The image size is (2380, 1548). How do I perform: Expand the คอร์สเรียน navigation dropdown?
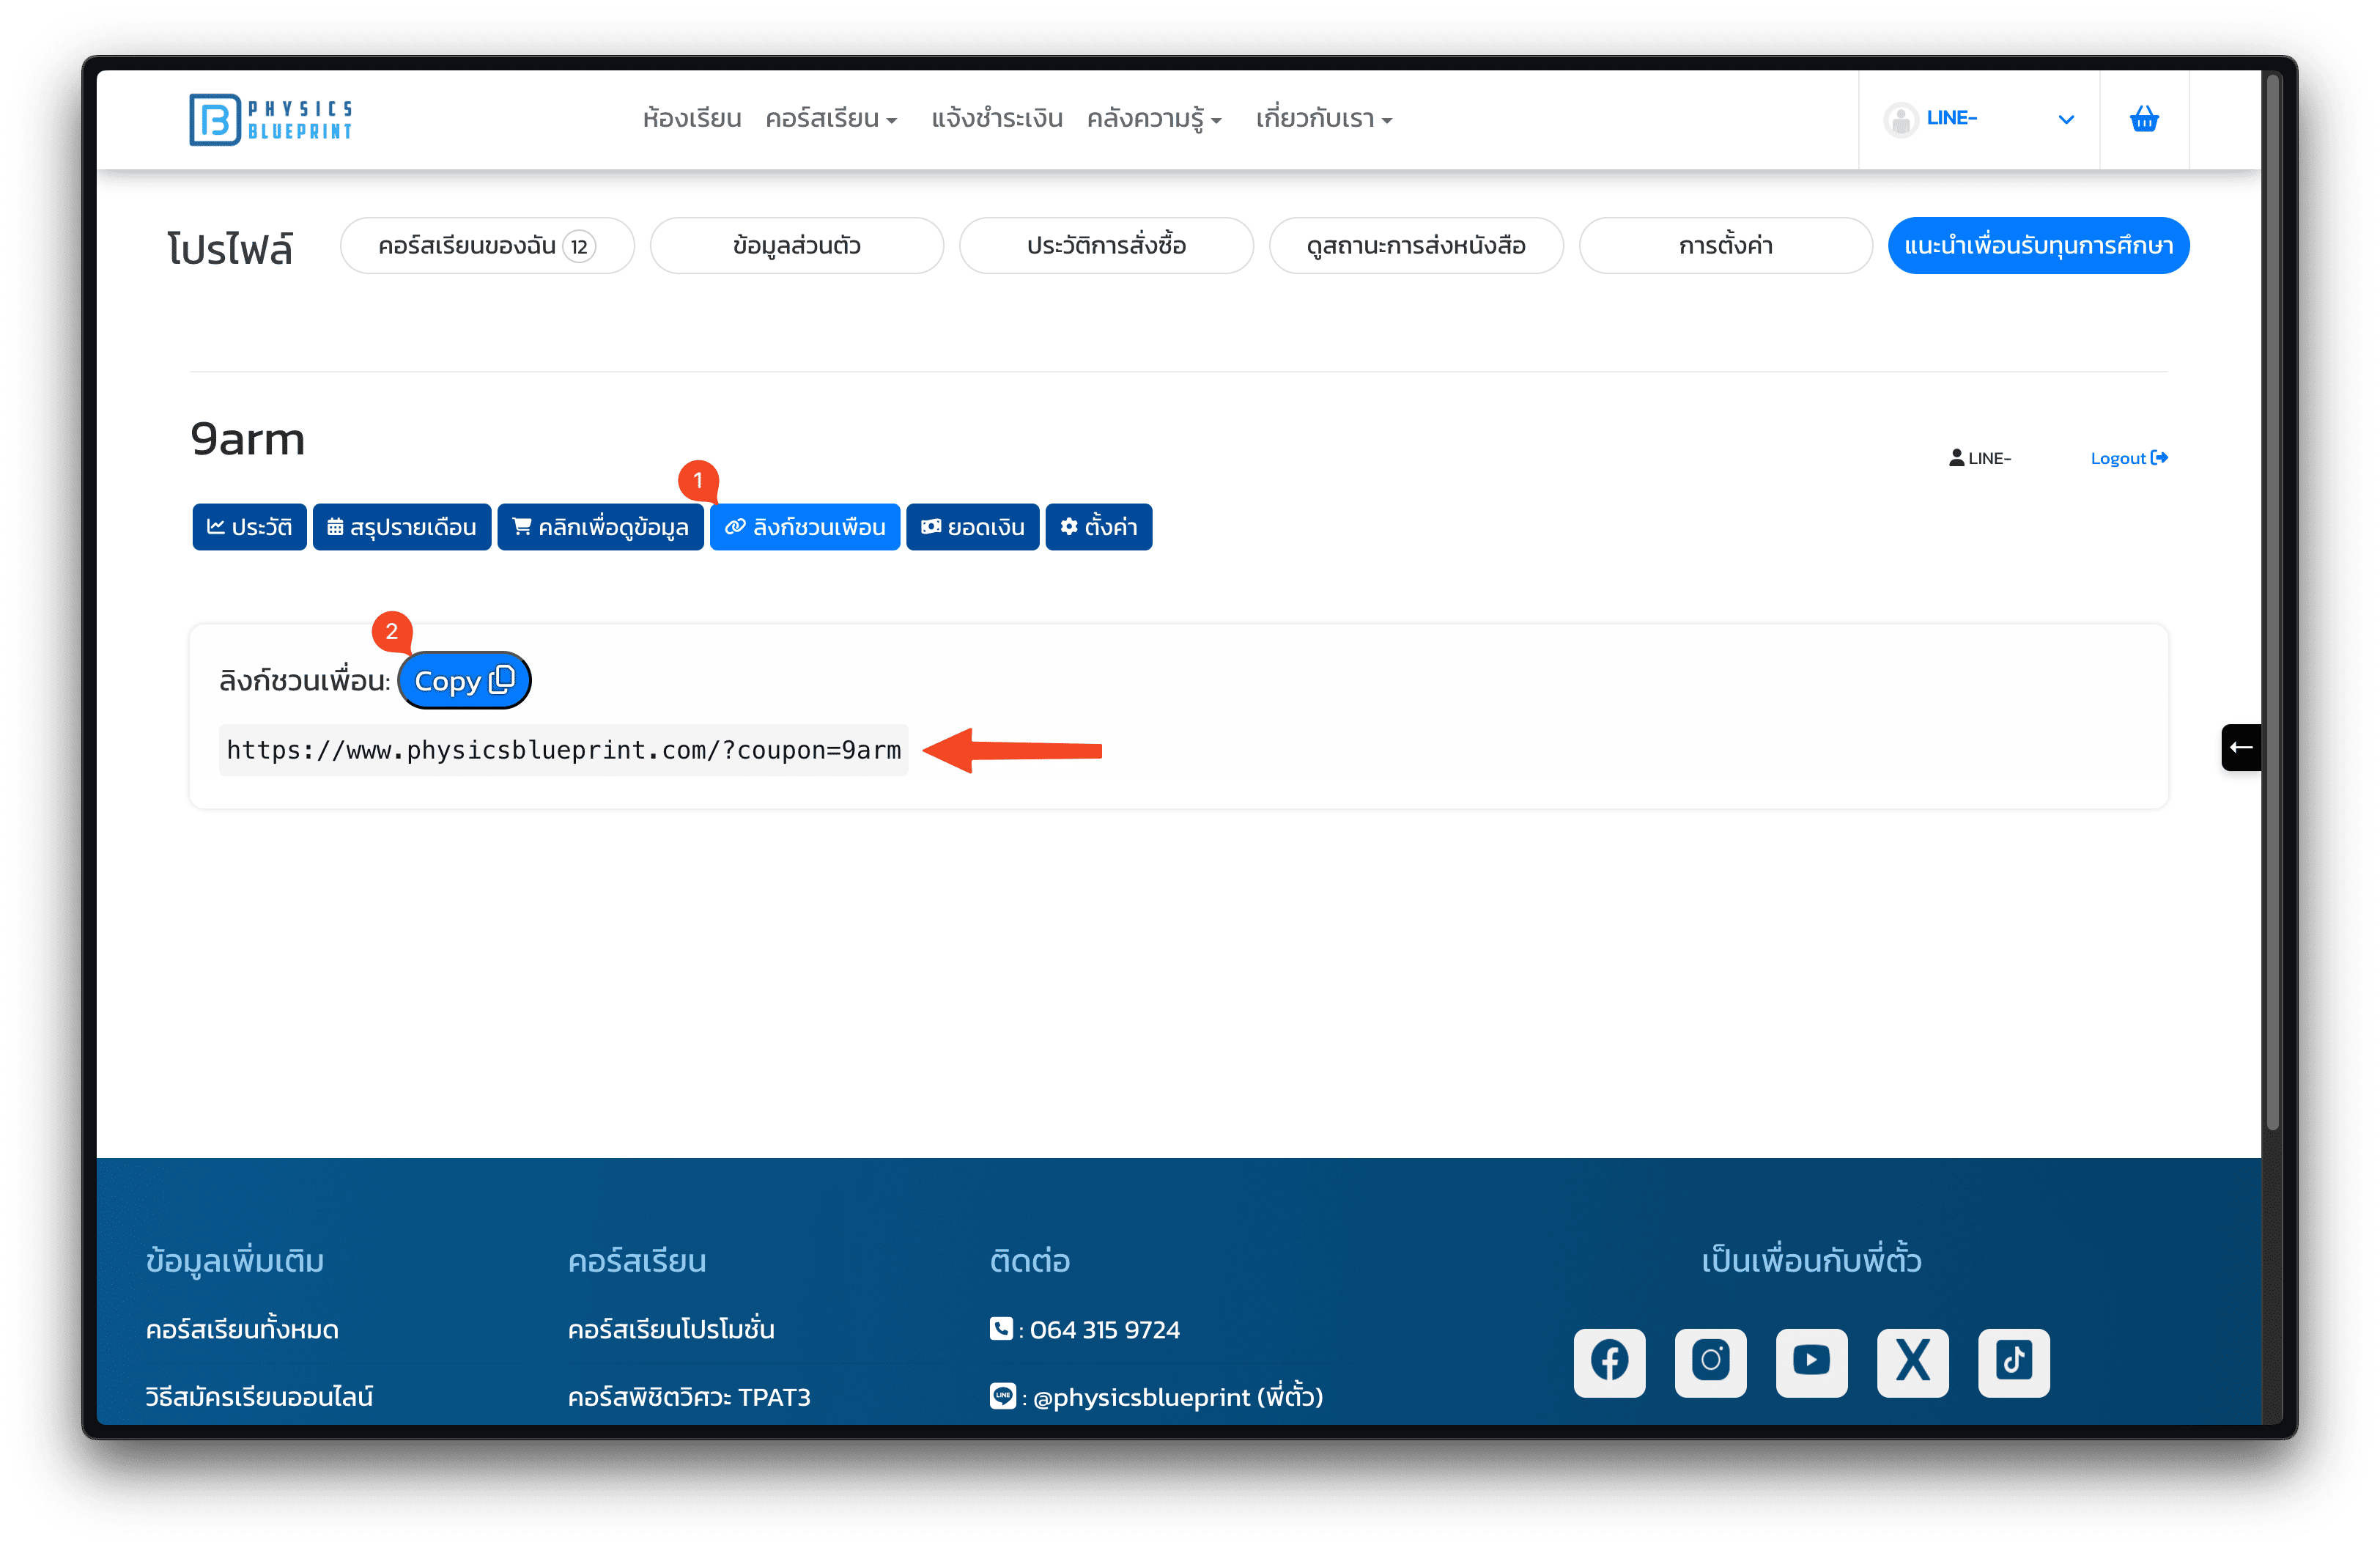coord(831,119)
